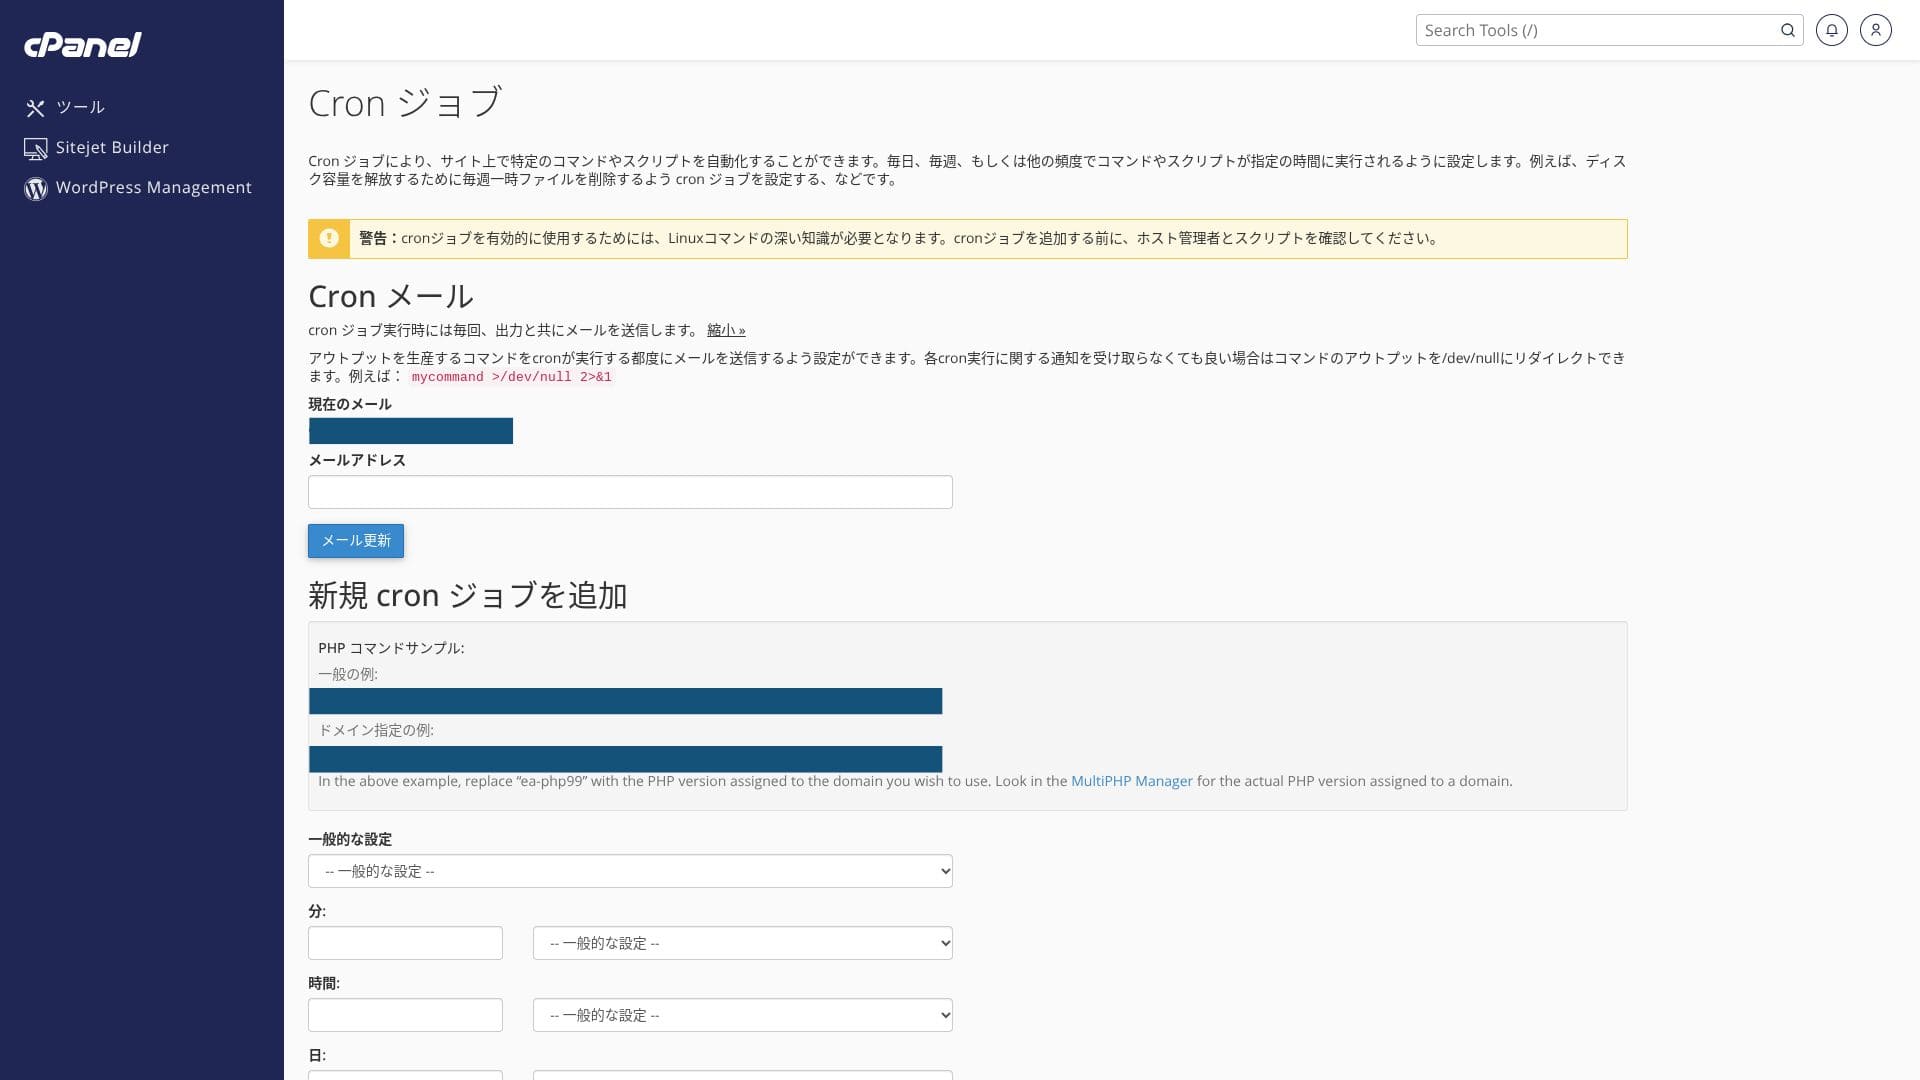Click the 分 minute text field

[x=405, y=943]
